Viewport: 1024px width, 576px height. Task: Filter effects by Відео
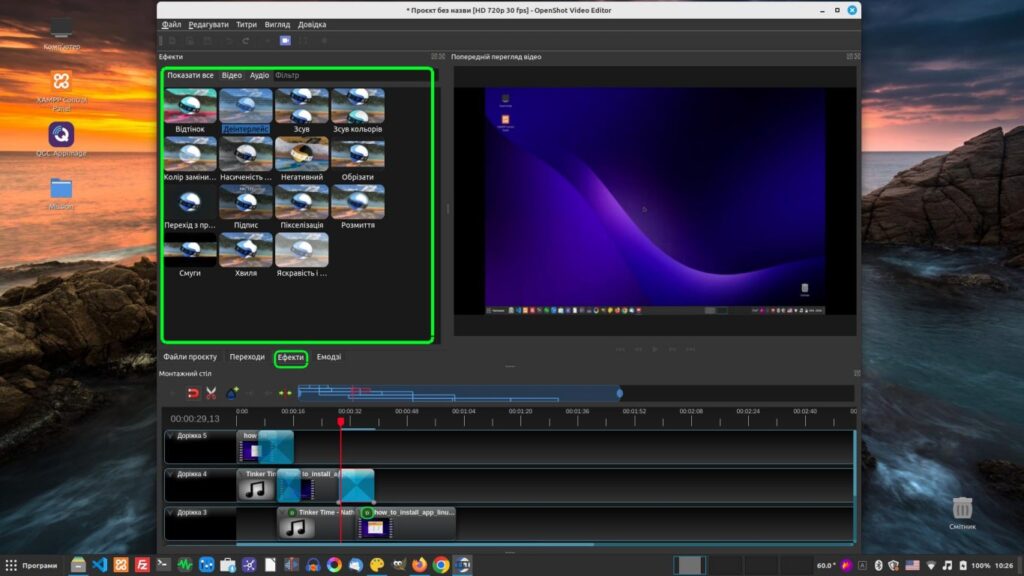point(231,76)
